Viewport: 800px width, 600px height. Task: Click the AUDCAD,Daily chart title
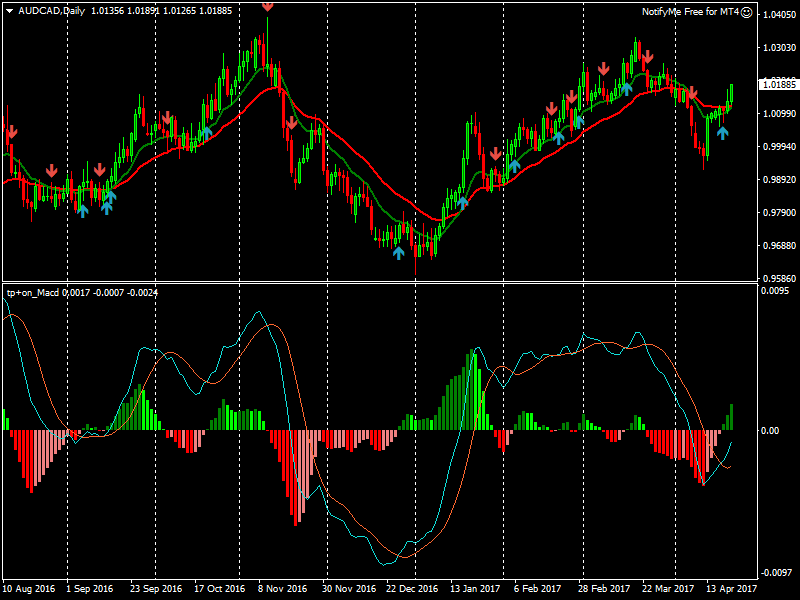(52, 11)
